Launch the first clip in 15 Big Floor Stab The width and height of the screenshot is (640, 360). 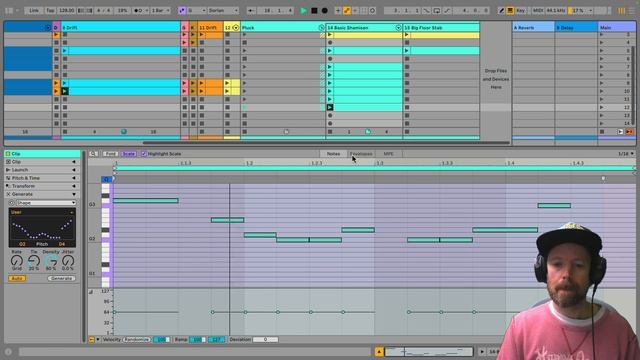407,35
